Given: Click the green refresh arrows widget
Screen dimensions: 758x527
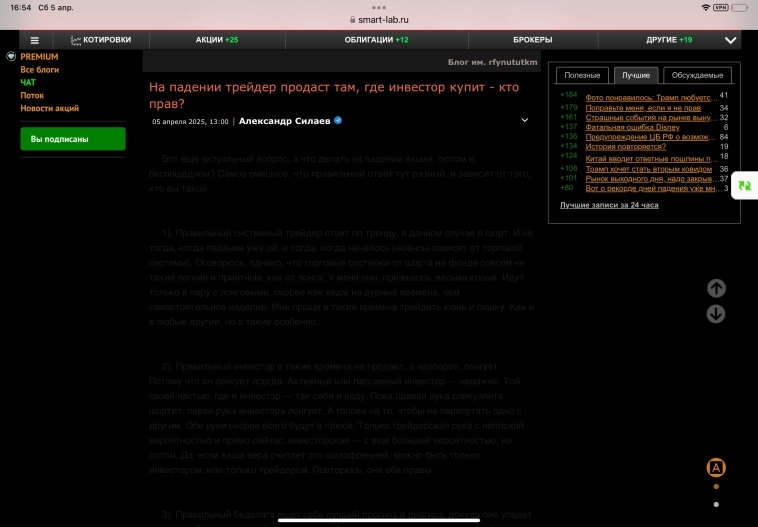Looking at the screenshot, I should 743,186.
